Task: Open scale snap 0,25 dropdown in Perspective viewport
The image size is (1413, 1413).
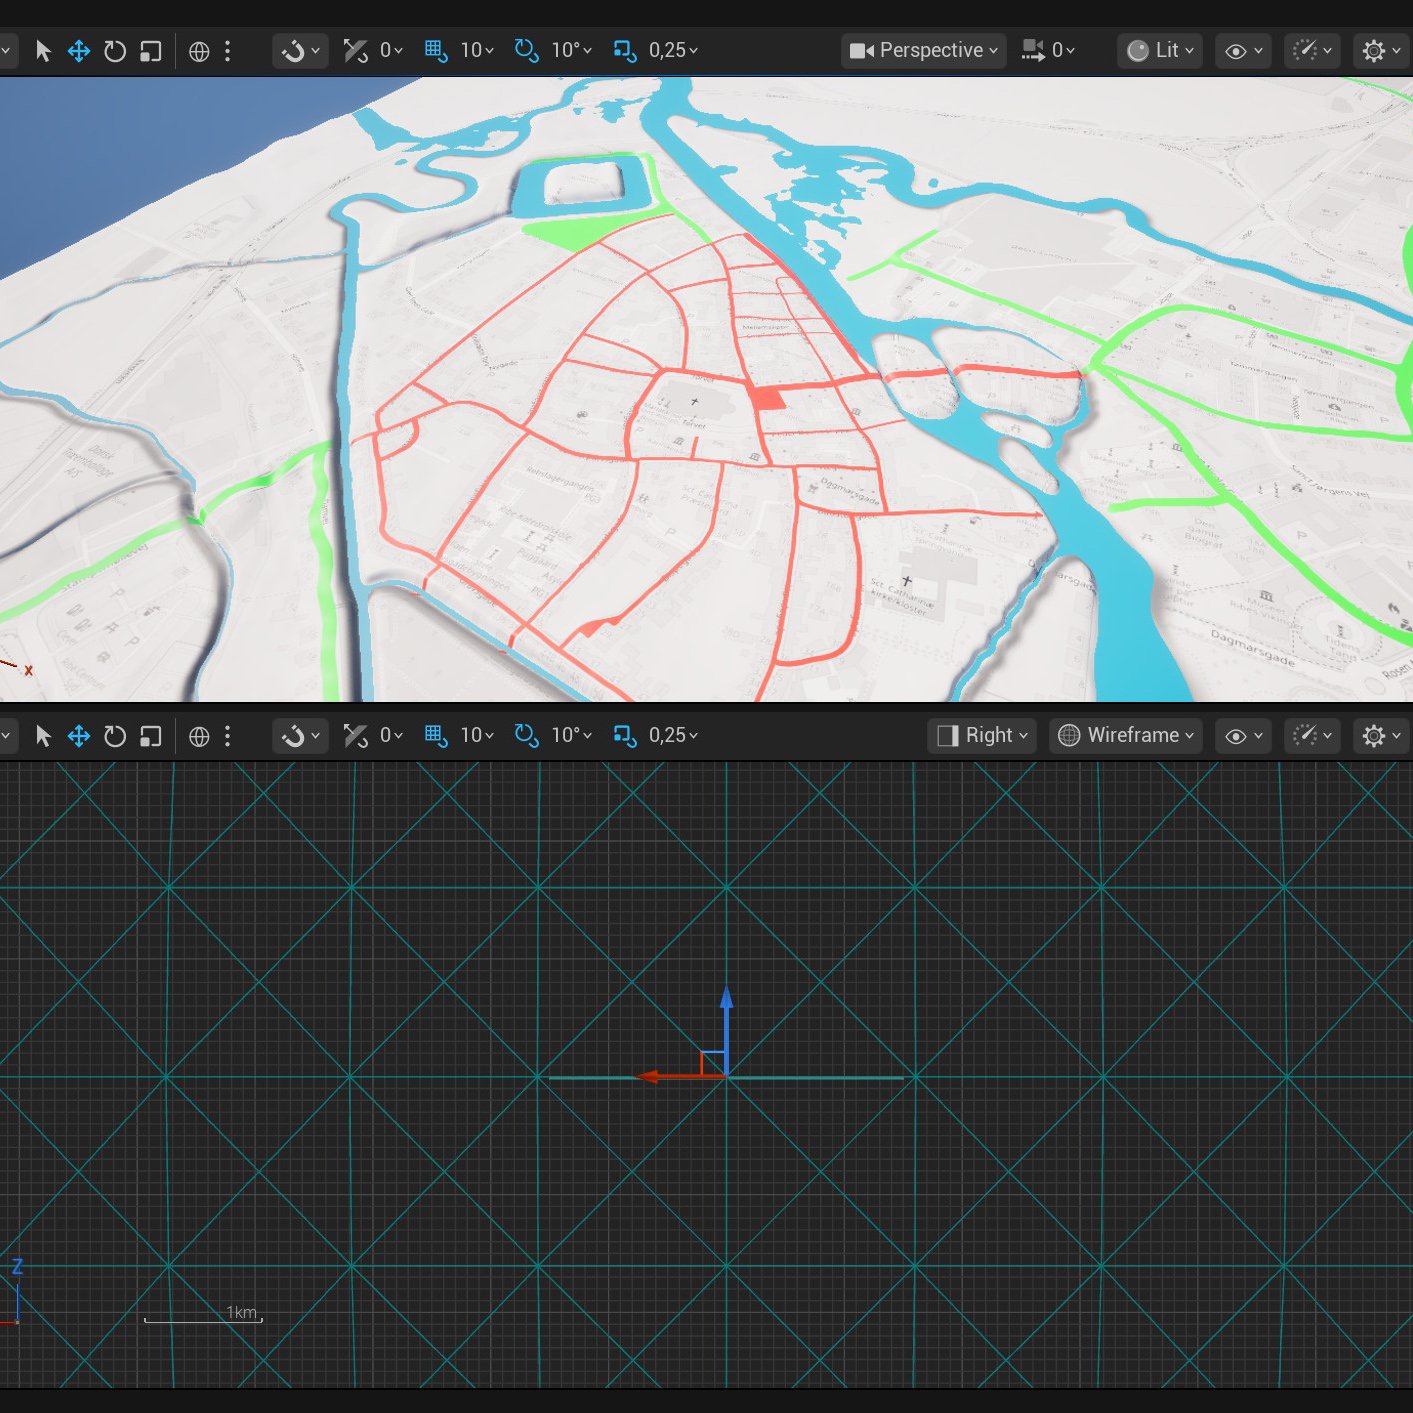Action: [673, 51]
